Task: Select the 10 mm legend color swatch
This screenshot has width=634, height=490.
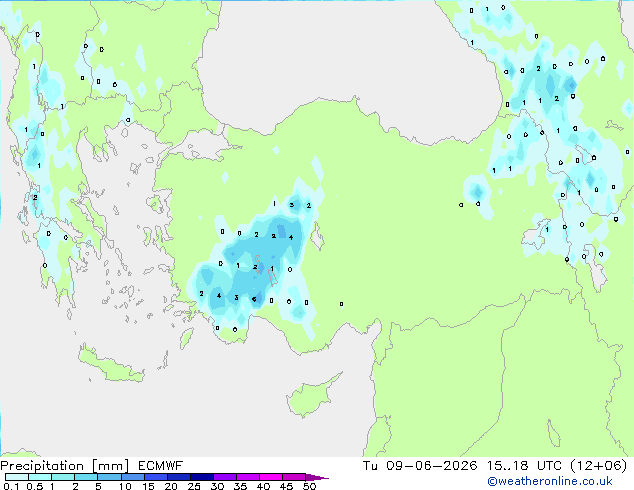Action: 132,477
